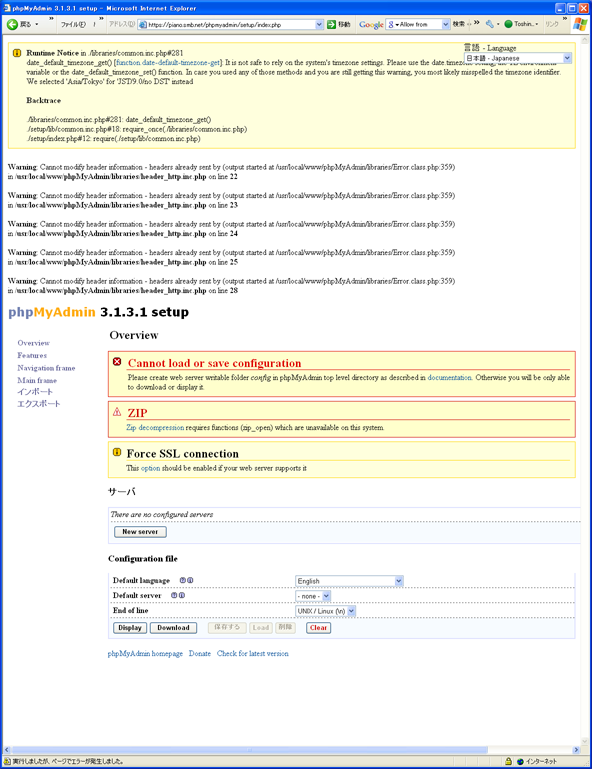Viewport: 592px width, 769px height.
Task: Click the Google toolbar search box
Action: pyautogui.click(x=418, y=24)
